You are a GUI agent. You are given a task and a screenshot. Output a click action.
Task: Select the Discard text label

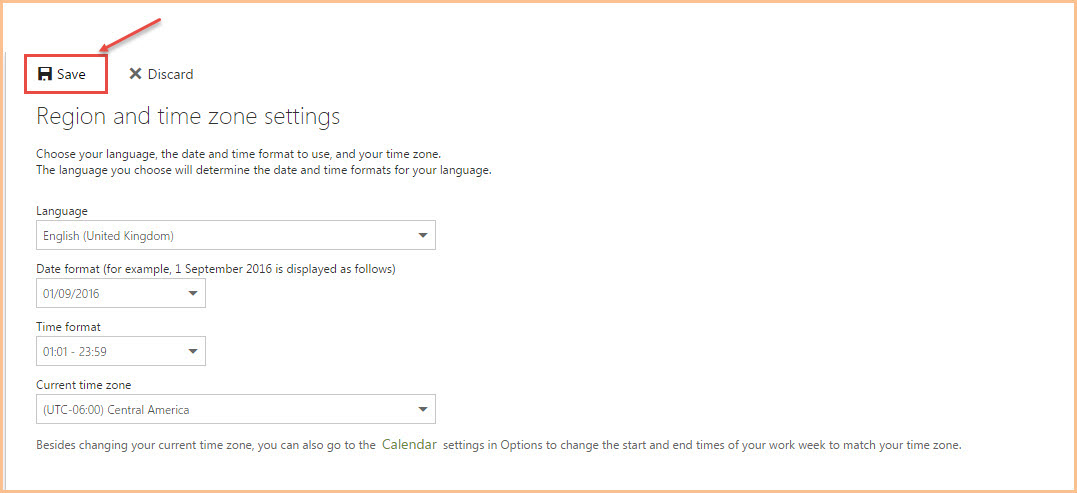(170, 74)
